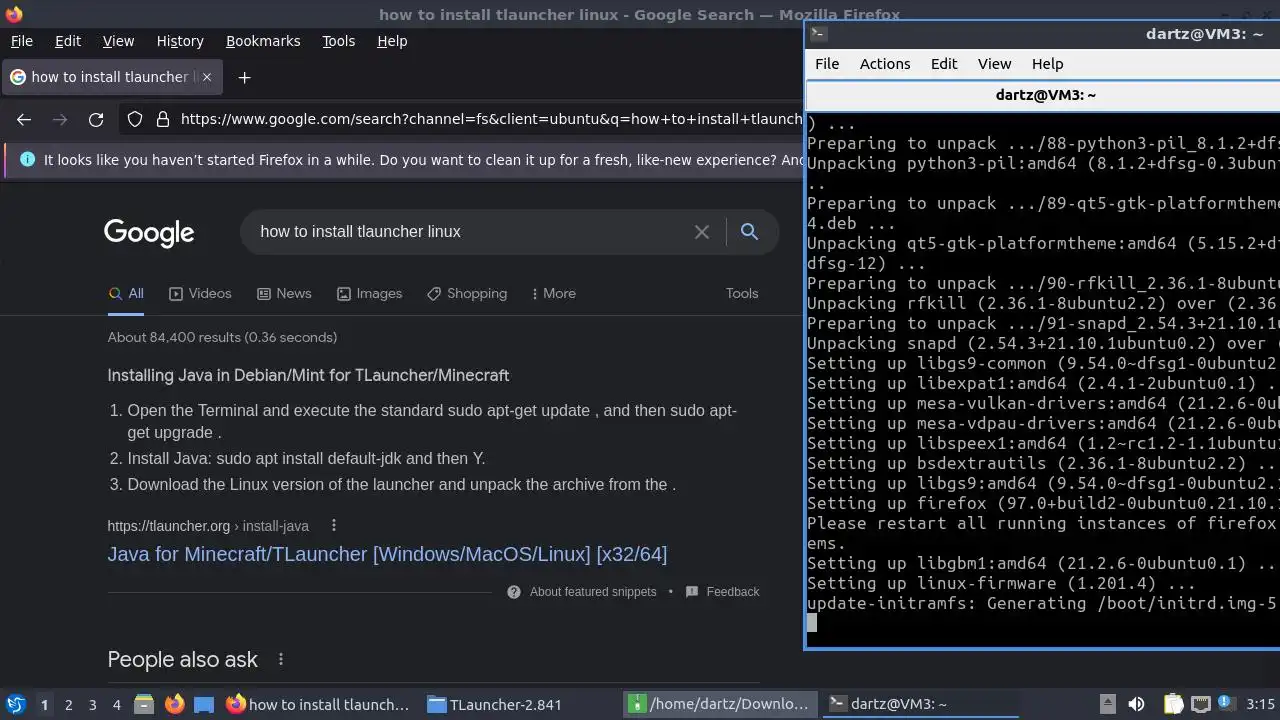Click into the Firefox URL address bar

[x=490, y=120]
